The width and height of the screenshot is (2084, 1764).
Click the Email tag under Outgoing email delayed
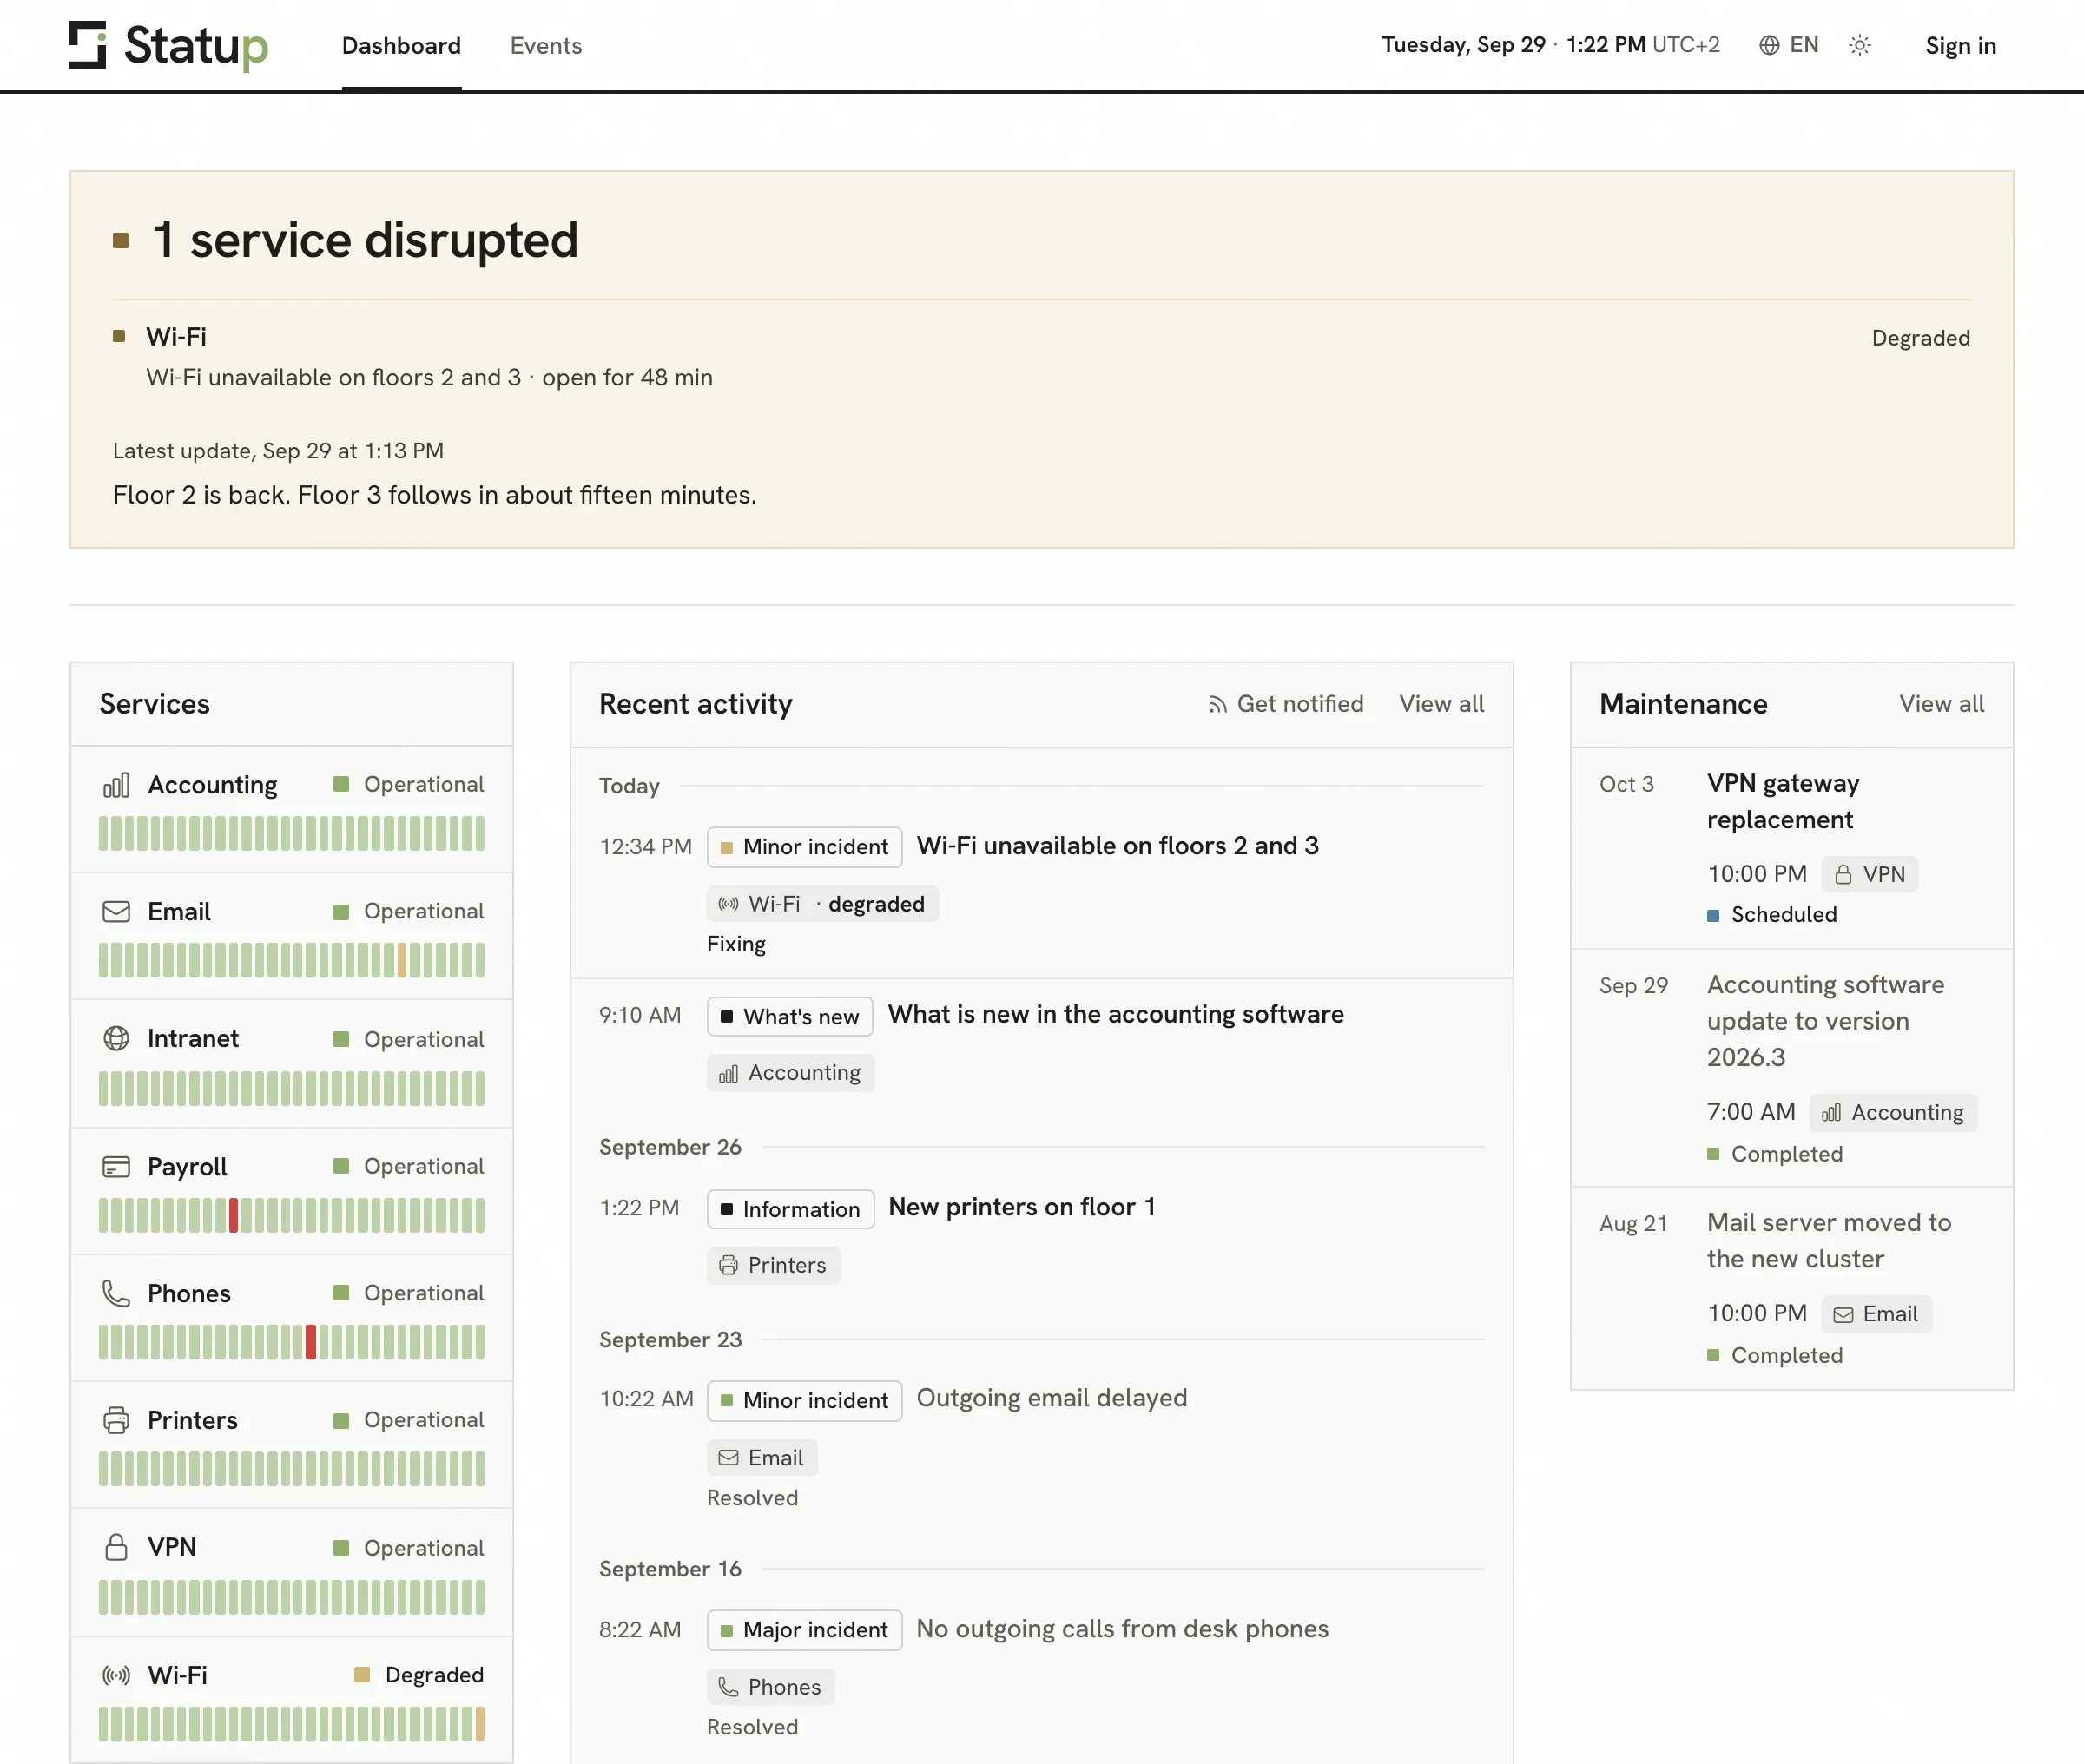point(761,1458)
